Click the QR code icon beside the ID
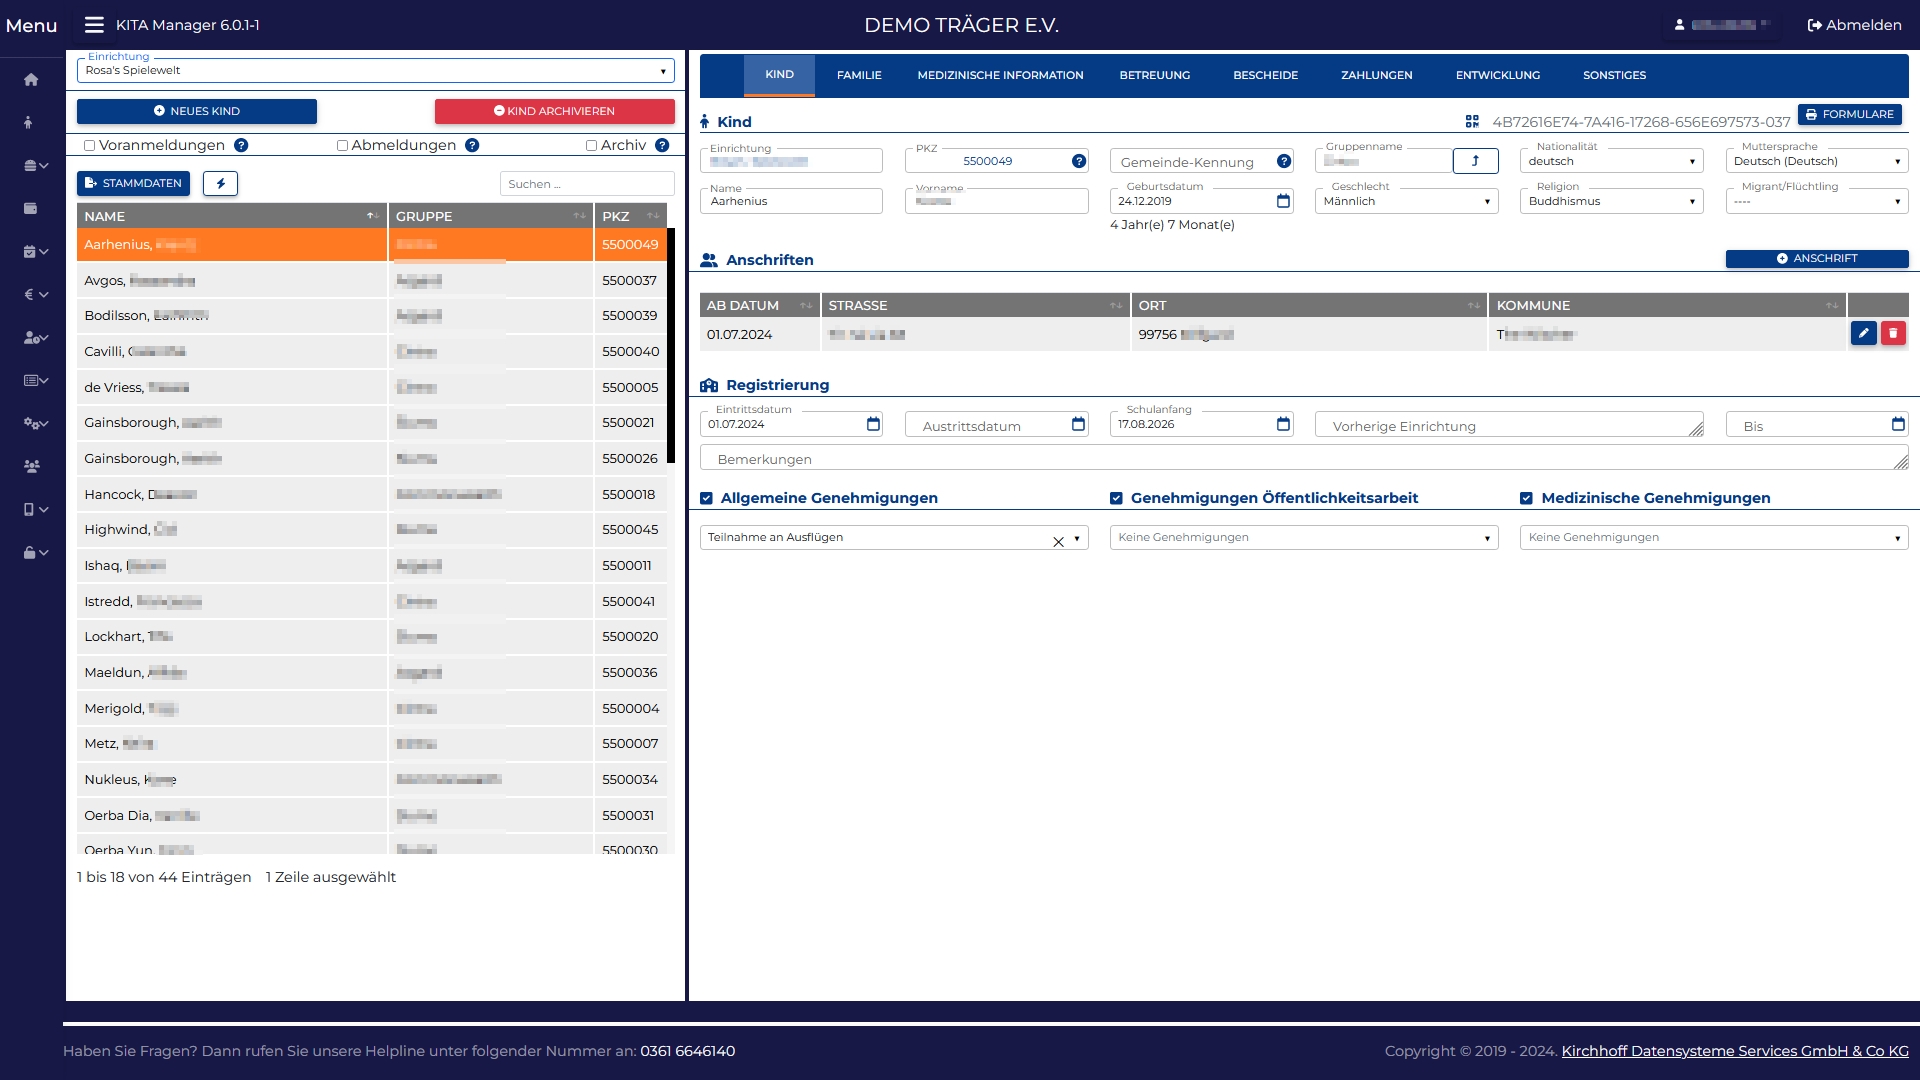Image resolution: width=1920 pixels, height=1080 pixels. [x=1472, y=122]
